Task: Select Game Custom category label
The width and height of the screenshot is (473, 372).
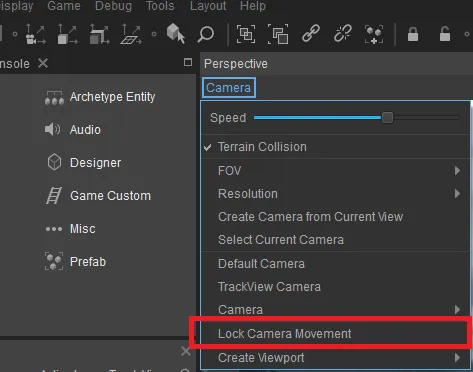Action: (110, 196)
